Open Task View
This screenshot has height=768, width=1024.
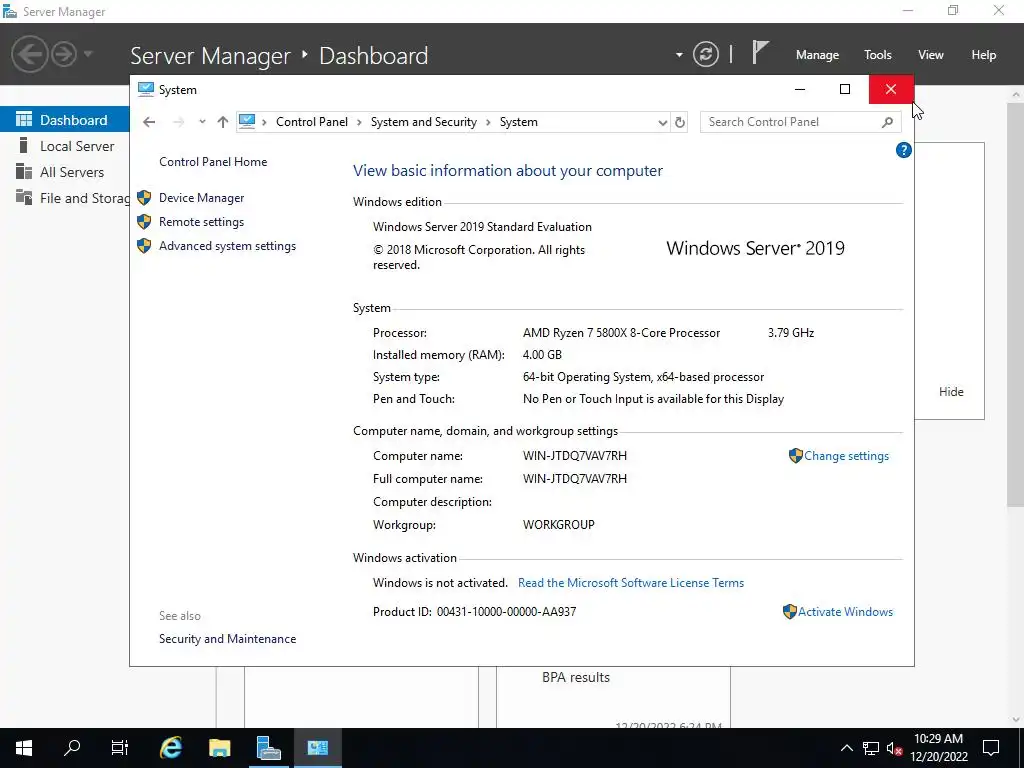(120, 748)
